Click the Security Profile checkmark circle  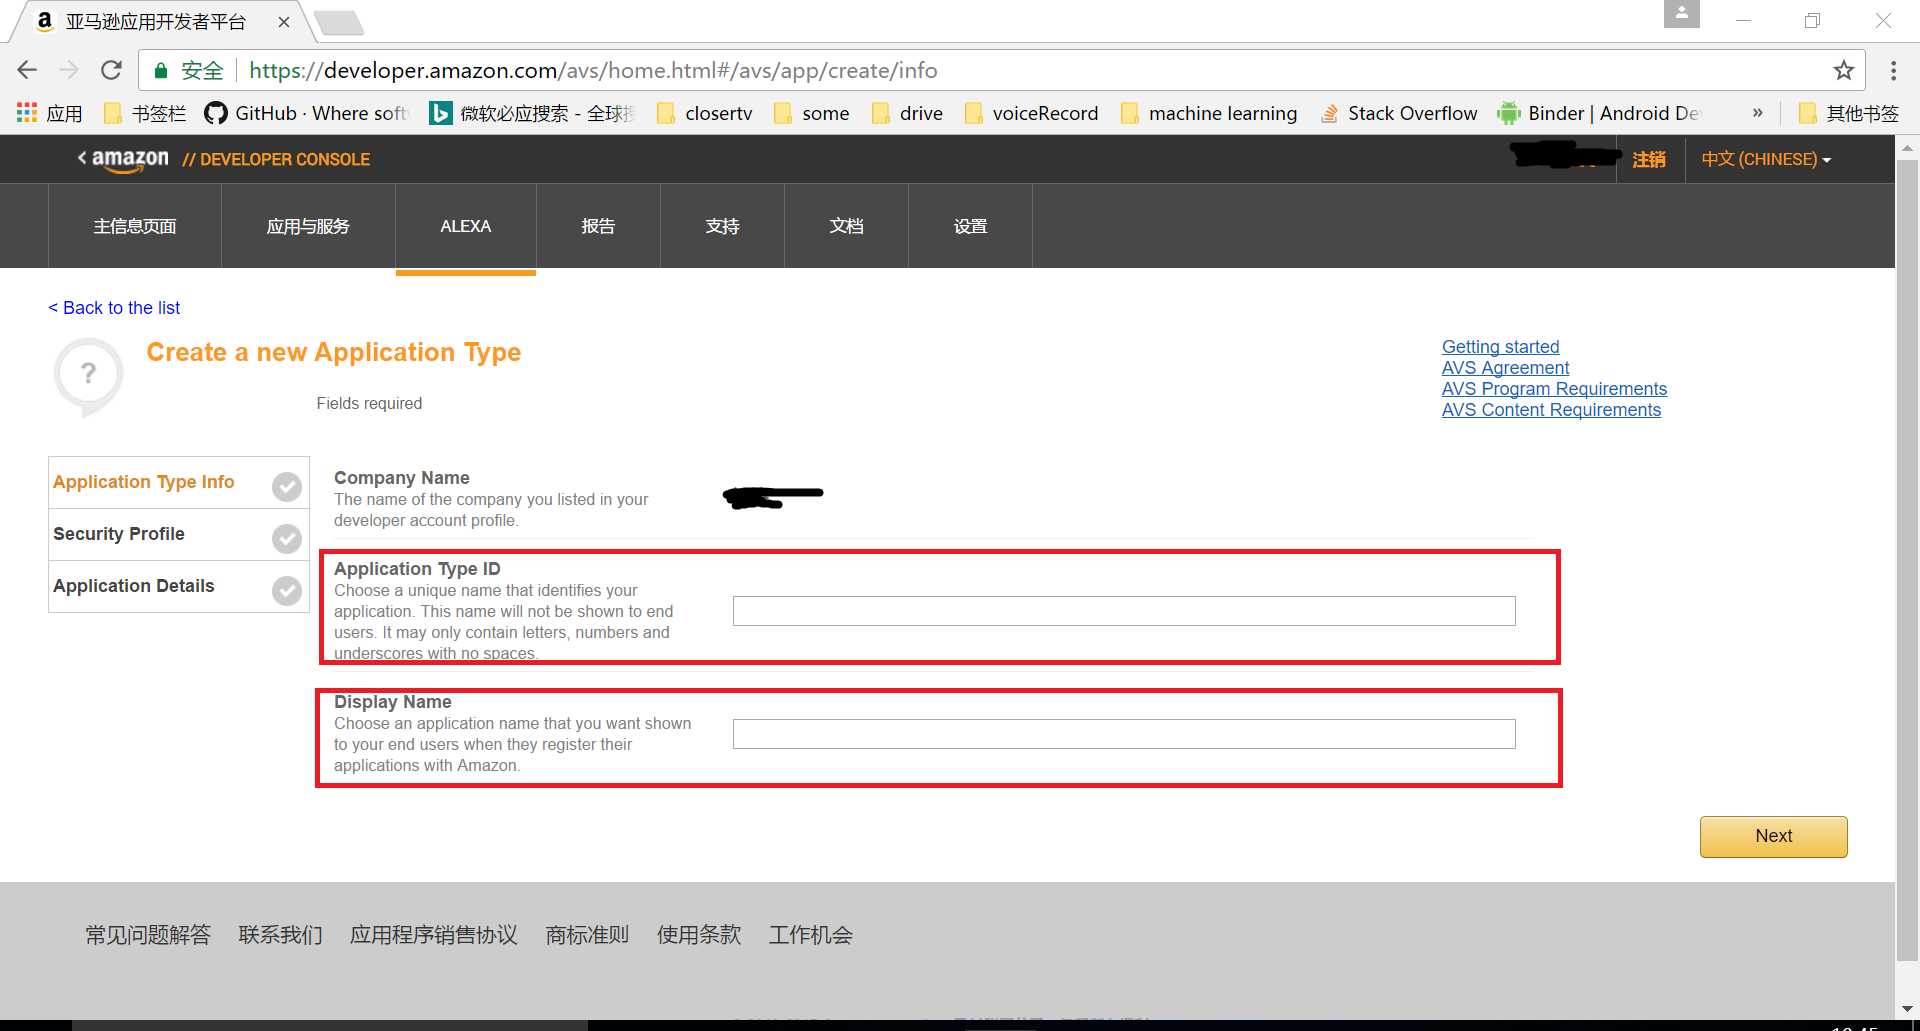pos(287,538)
